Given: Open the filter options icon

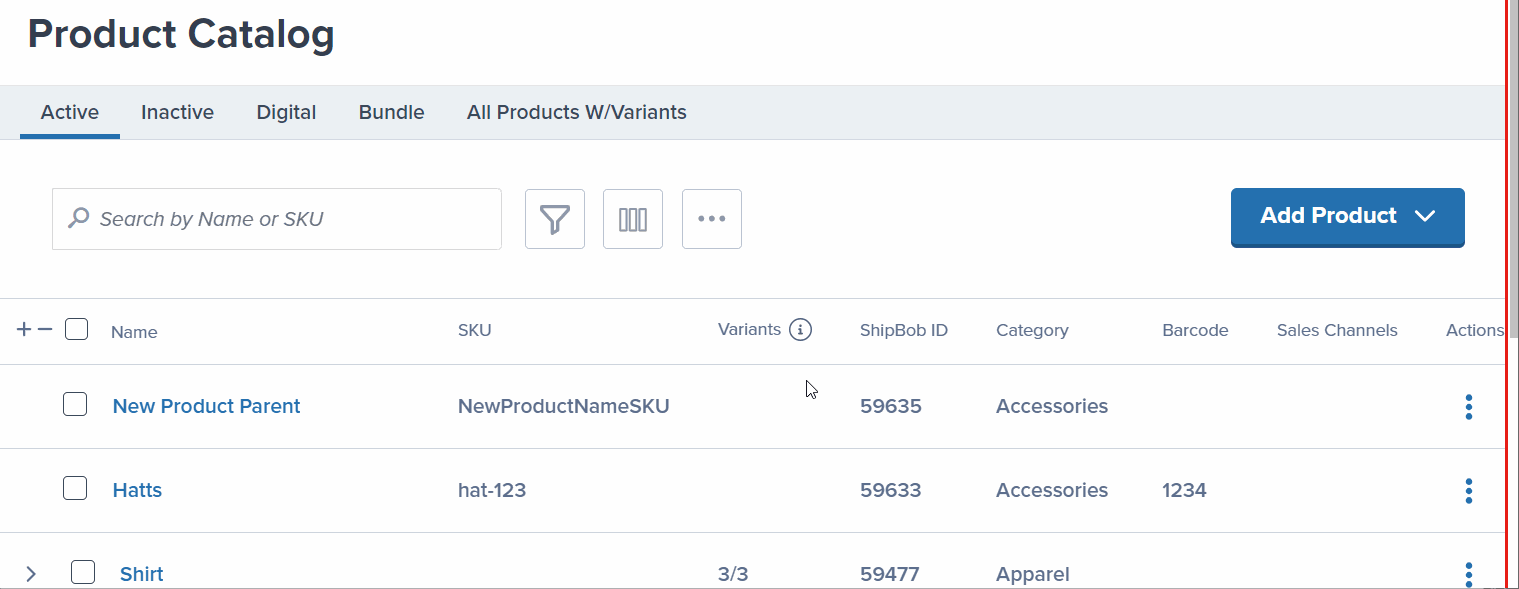Looking at the screenshot, I should [554, 218].
